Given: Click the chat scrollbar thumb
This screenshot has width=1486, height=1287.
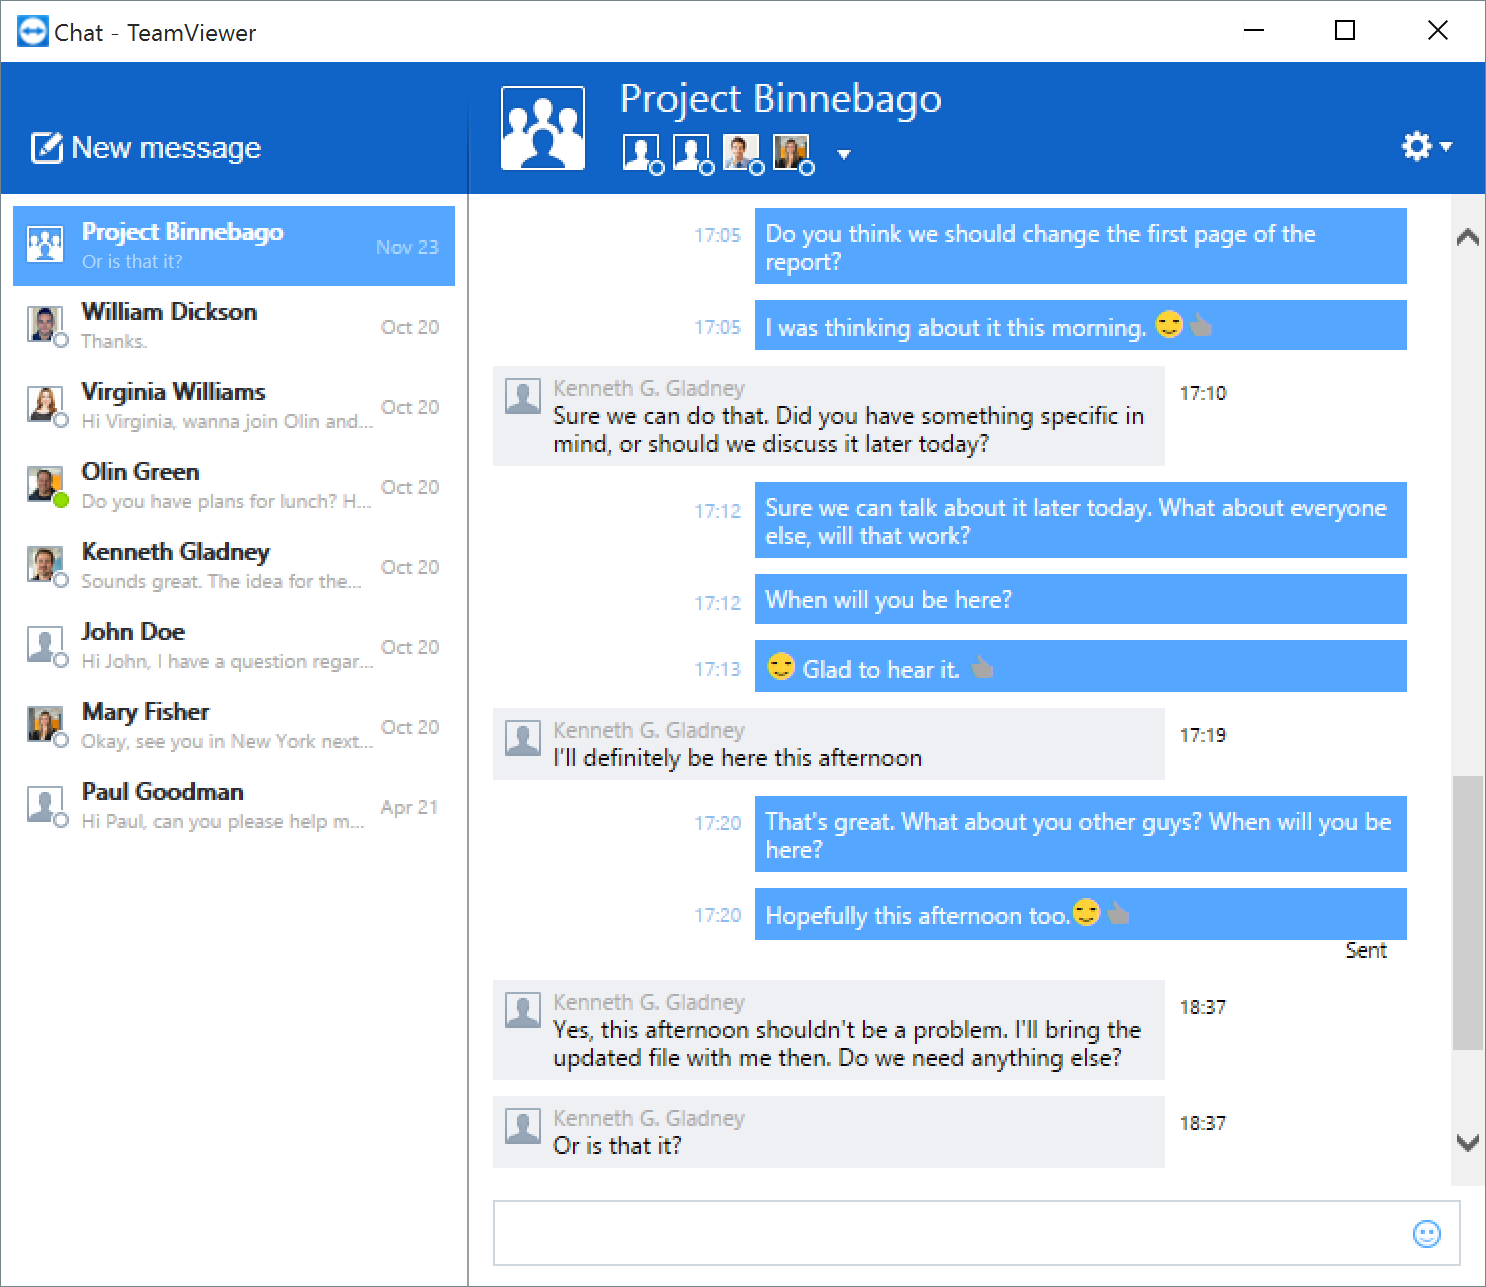Looking at the screenshot, I should tap(1468, 912).
